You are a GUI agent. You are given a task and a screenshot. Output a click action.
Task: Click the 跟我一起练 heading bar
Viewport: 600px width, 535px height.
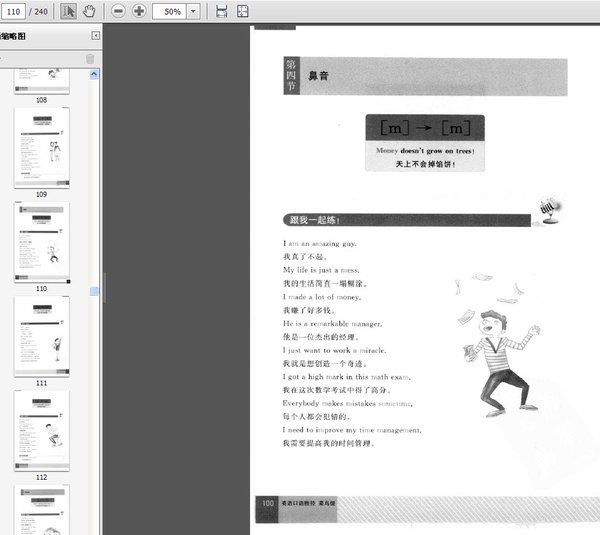tap(407, 220)
